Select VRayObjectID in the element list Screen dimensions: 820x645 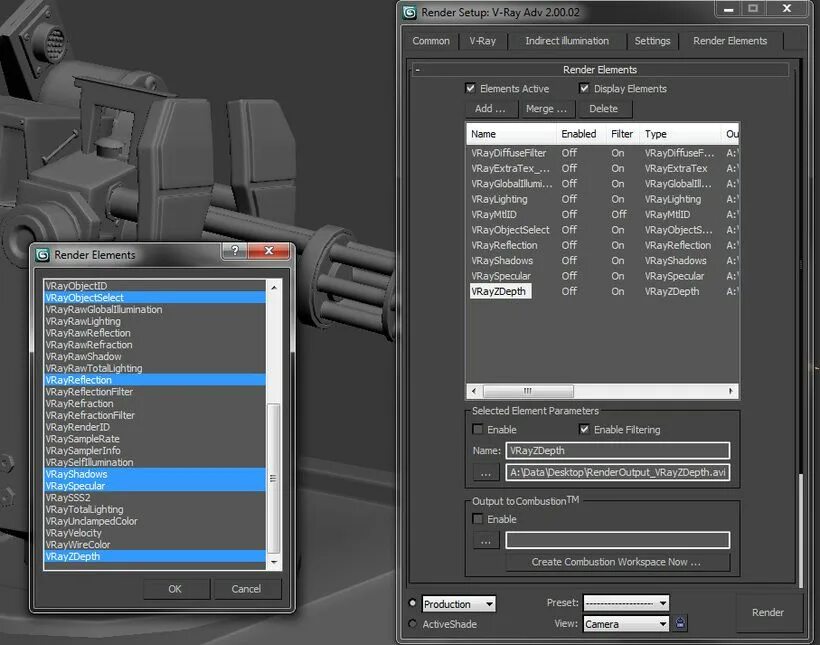point(155,286)
